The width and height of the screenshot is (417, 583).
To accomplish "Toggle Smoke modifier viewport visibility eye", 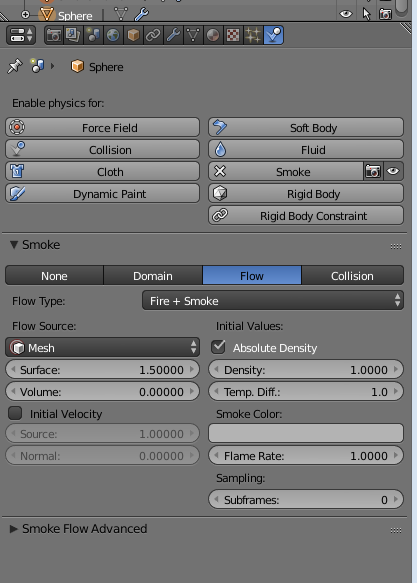I will point(393,171).
